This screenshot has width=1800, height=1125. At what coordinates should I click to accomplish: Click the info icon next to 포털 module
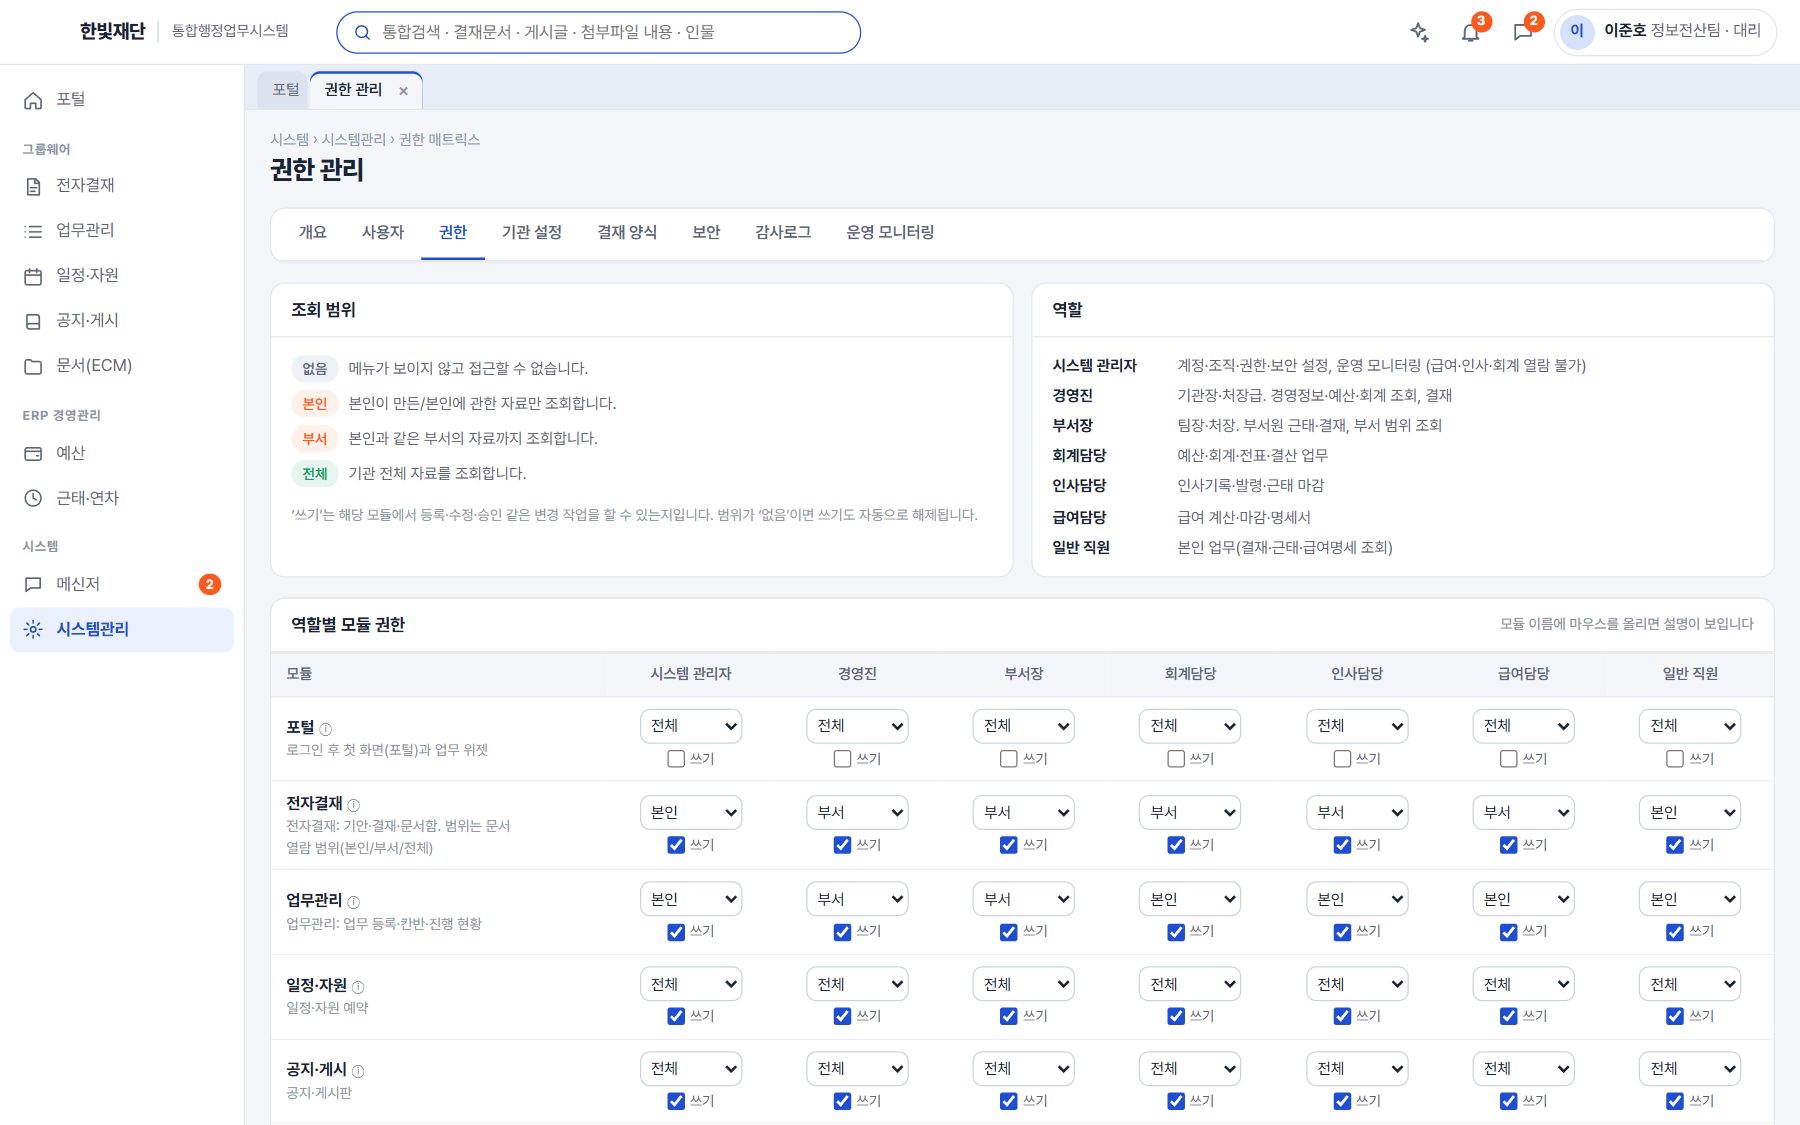325,729
